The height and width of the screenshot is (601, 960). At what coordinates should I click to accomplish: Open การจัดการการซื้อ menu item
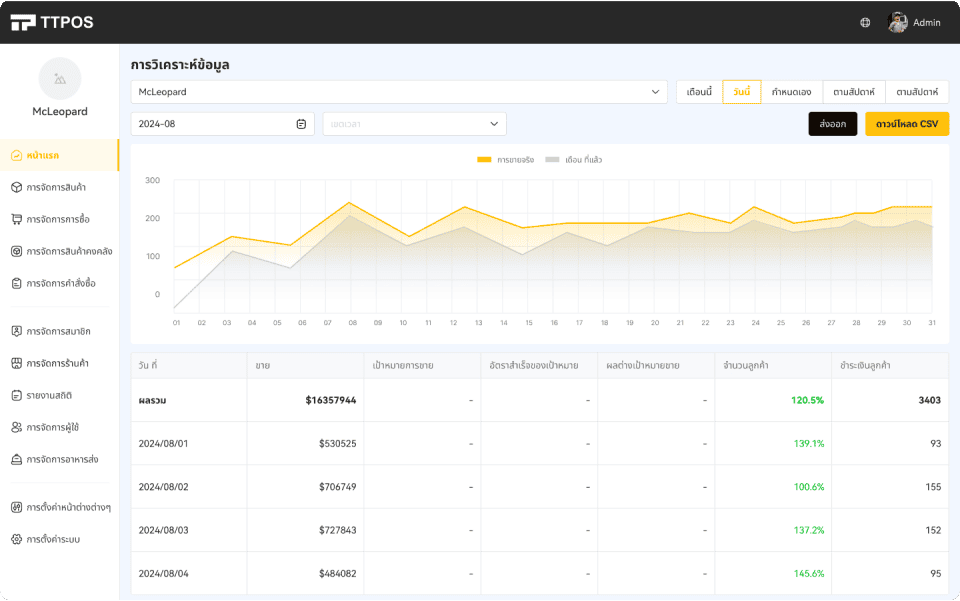point(59,219)
